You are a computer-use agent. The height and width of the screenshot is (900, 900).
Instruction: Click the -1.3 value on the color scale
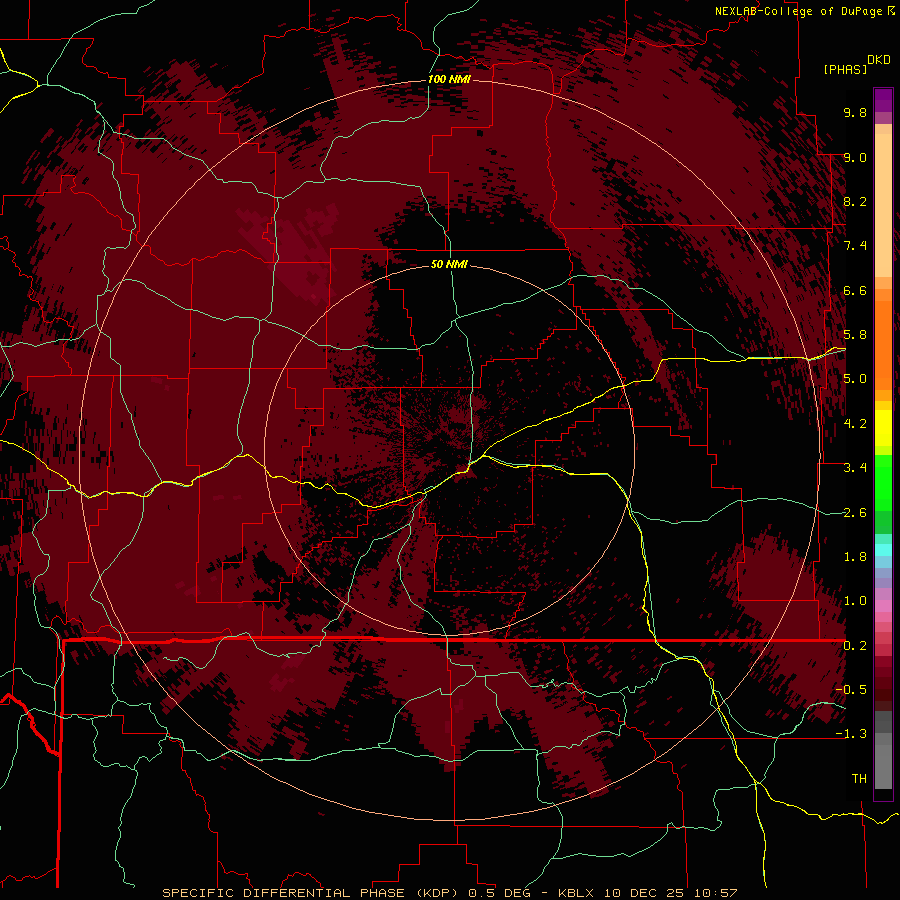(851, 734)
